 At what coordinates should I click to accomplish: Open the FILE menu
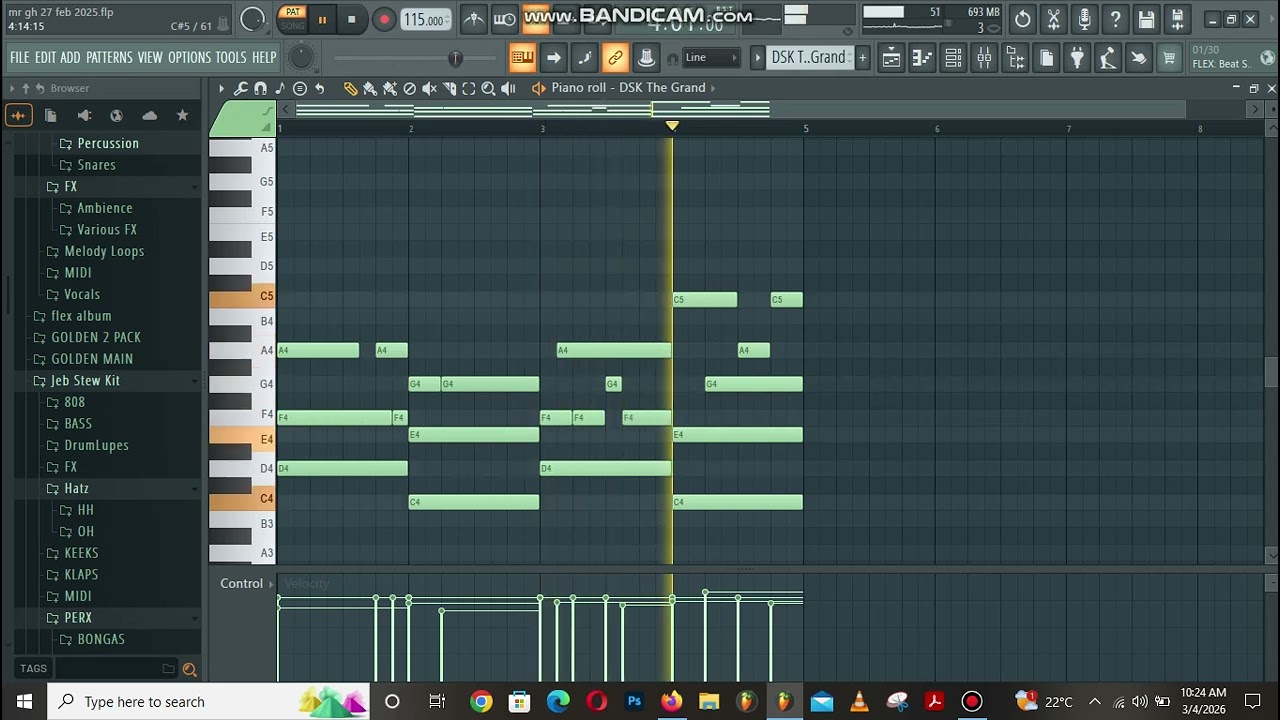20,58
